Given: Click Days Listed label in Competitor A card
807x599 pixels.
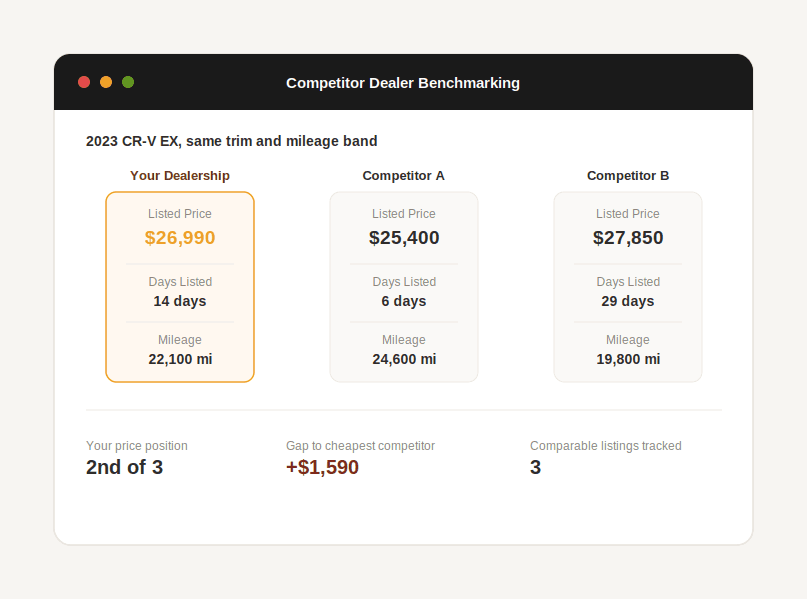Looking at the screenshot, I should click(x=404, y=282).
